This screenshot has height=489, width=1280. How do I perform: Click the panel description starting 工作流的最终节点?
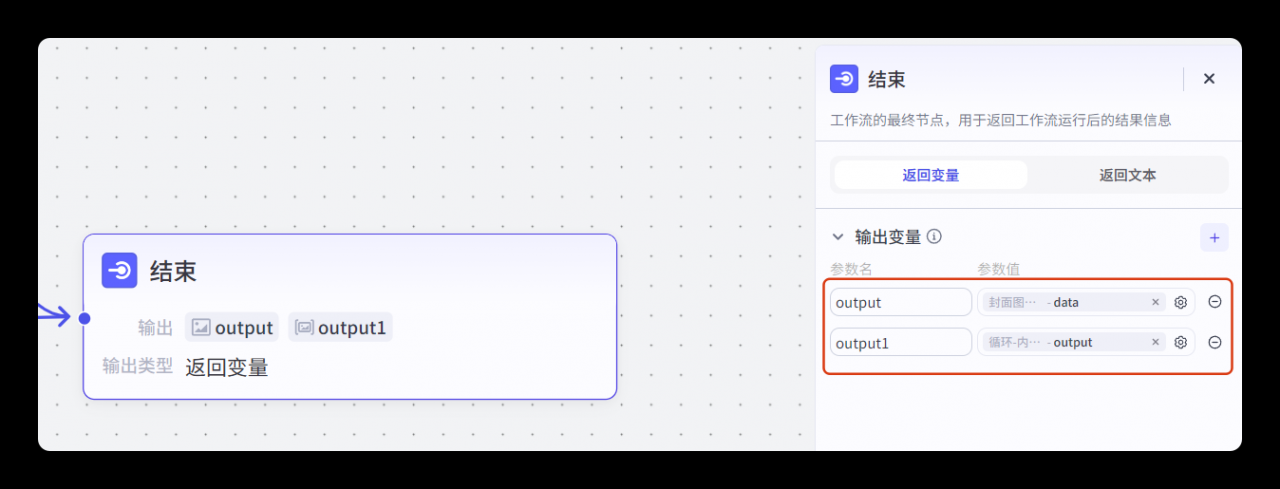point(1001,120)
